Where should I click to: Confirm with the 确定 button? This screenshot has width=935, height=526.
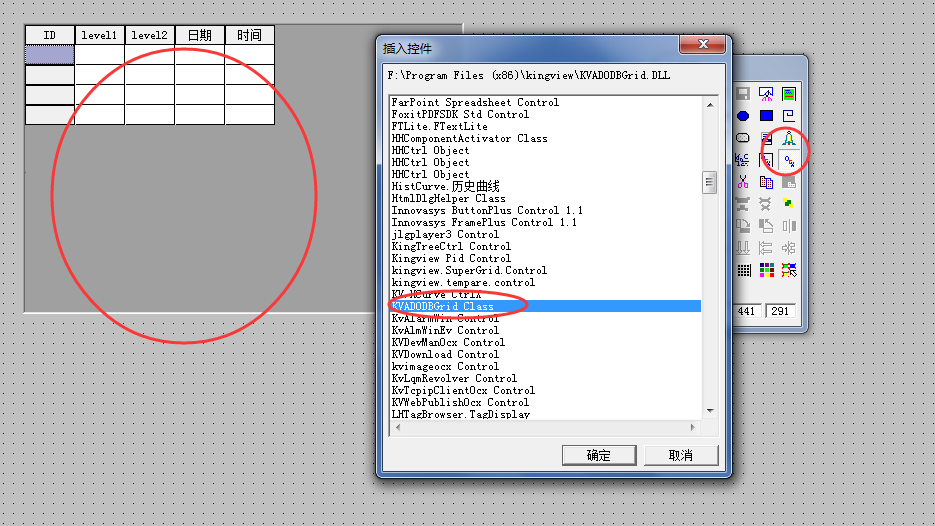(599, 456)
